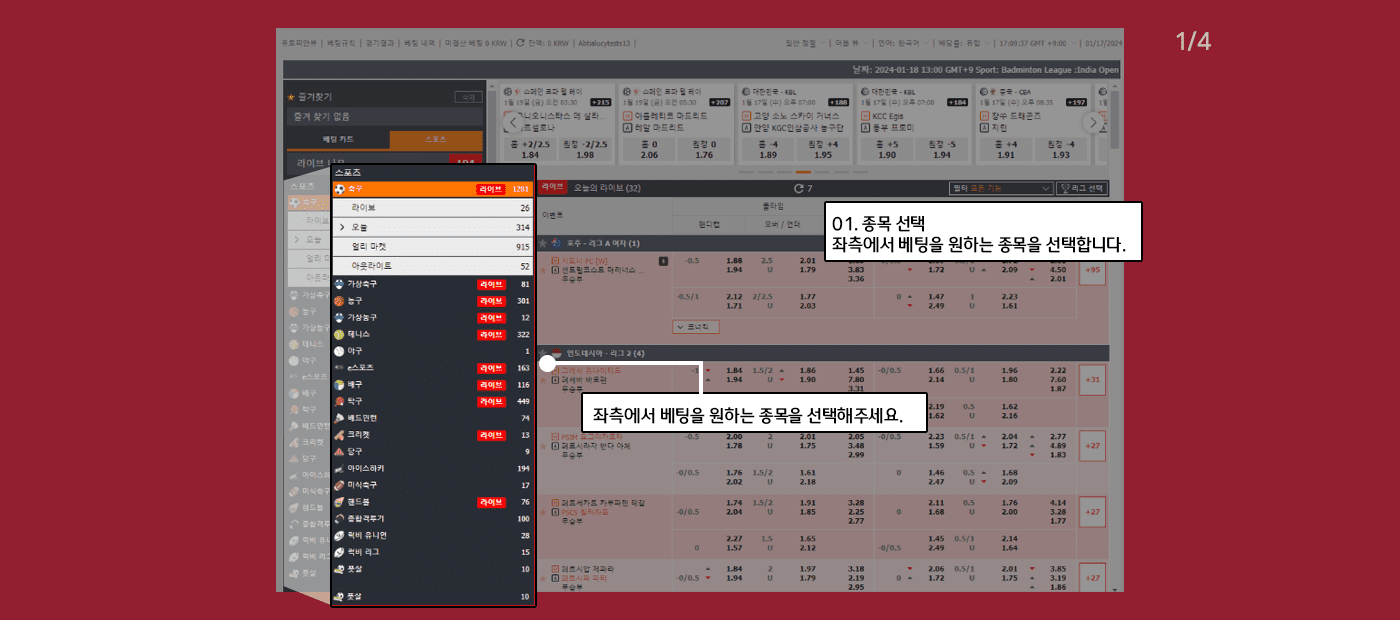Select the 축구 soccer ball icon
The height and width of the screenshot is (620, 1400).
click(341, 189)
